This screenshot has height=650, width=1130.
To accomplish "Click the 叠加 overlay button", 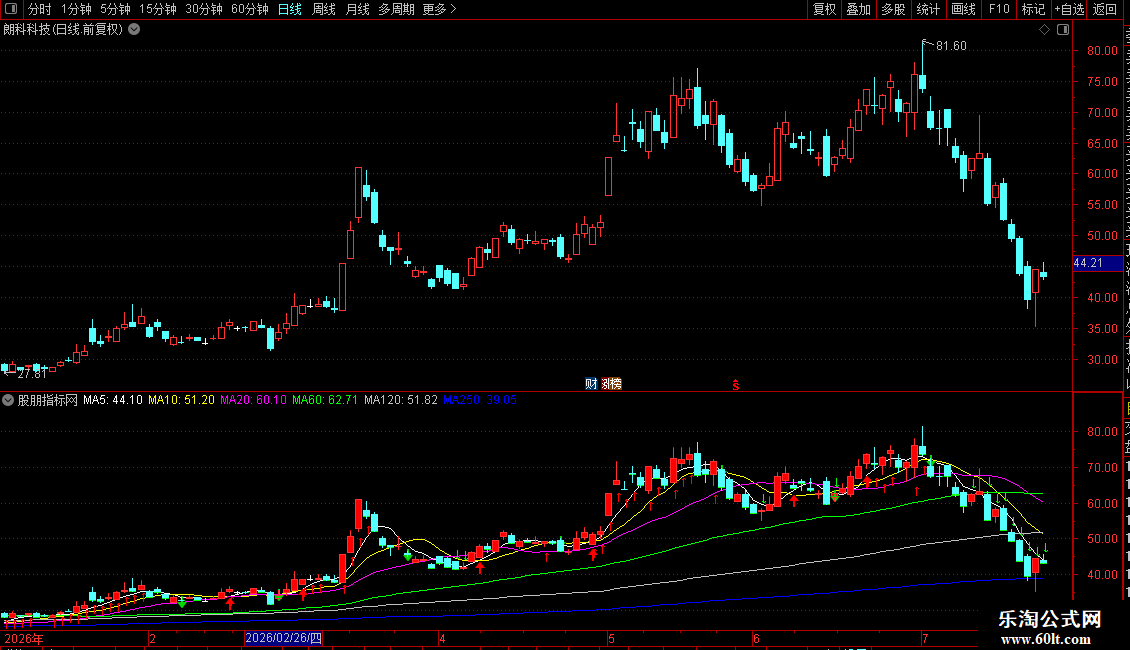I will pos(858,9).
